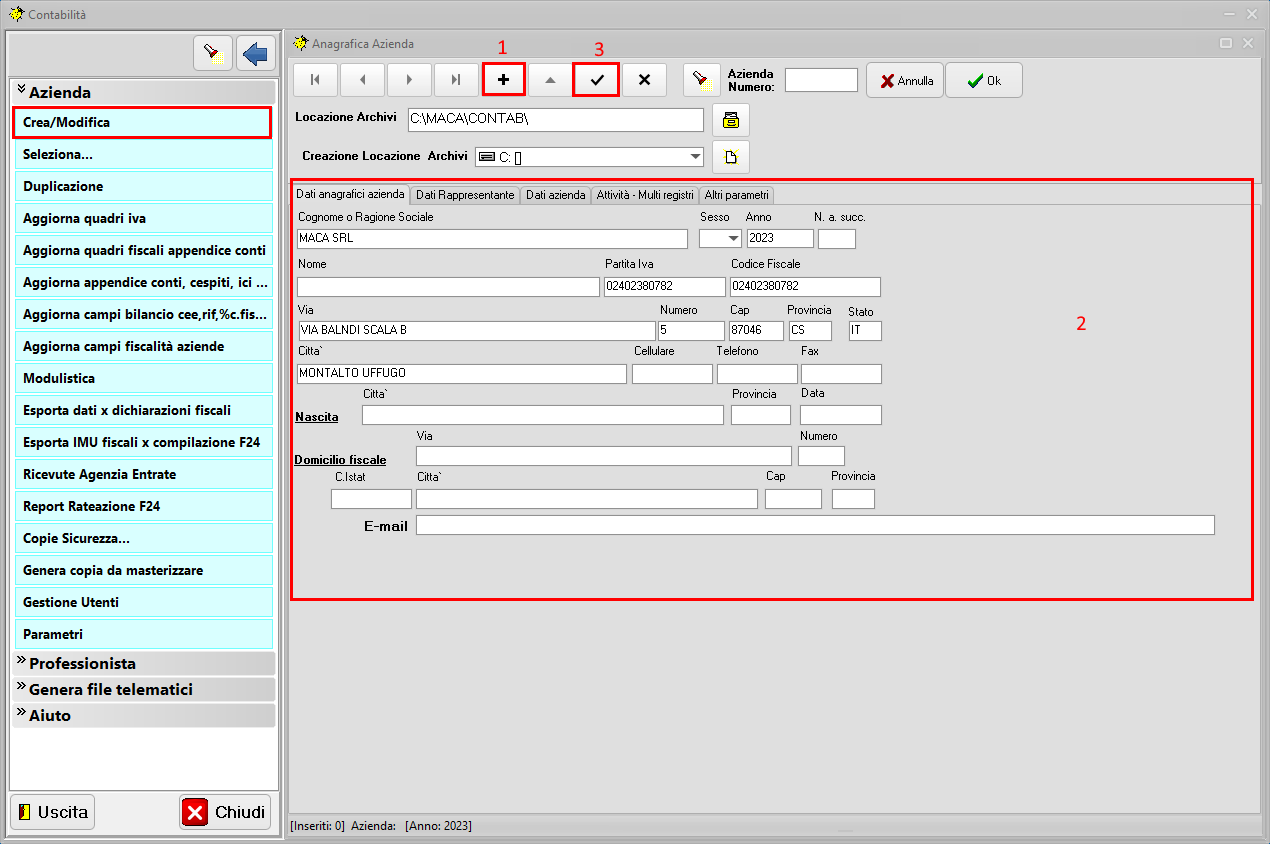Go to the next record
This screenshot has width=1270, height=844.
[409, 80]
